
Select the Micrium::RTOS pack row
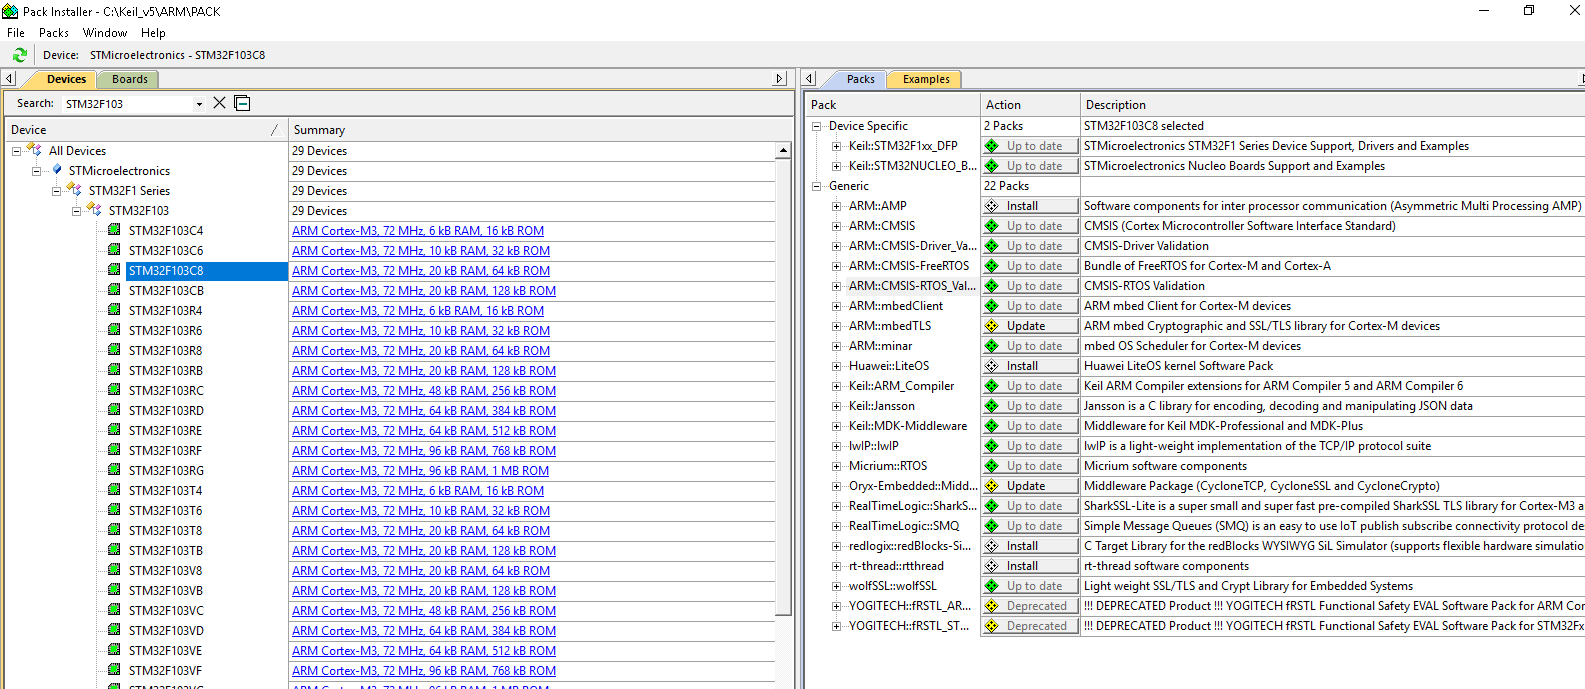888,466
